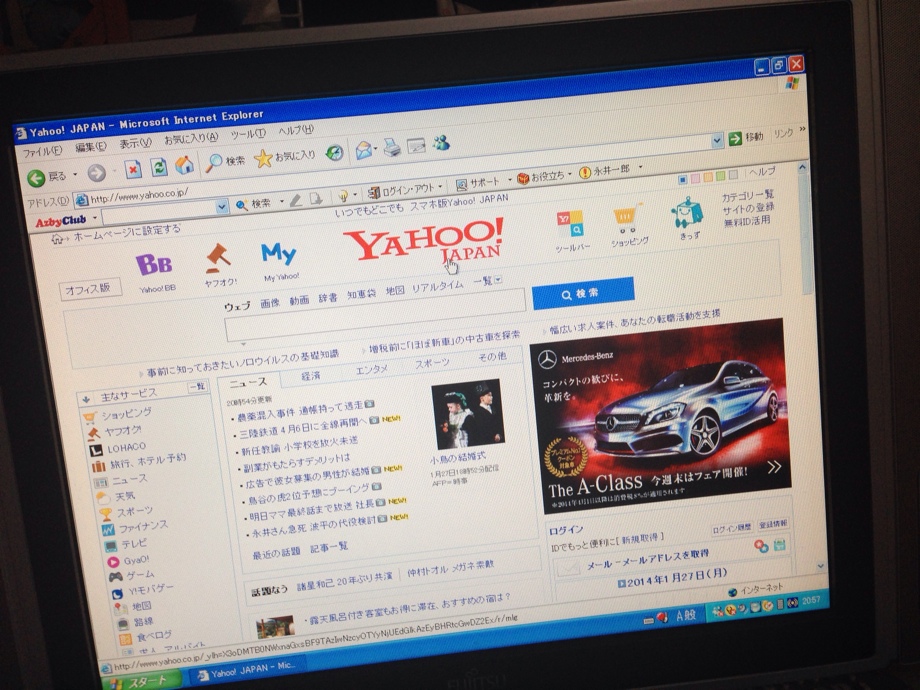Screen dimensions: 920x690
Task: Open the きっず mascot icon
Action: pyautogui.click(x=687, y=212)
